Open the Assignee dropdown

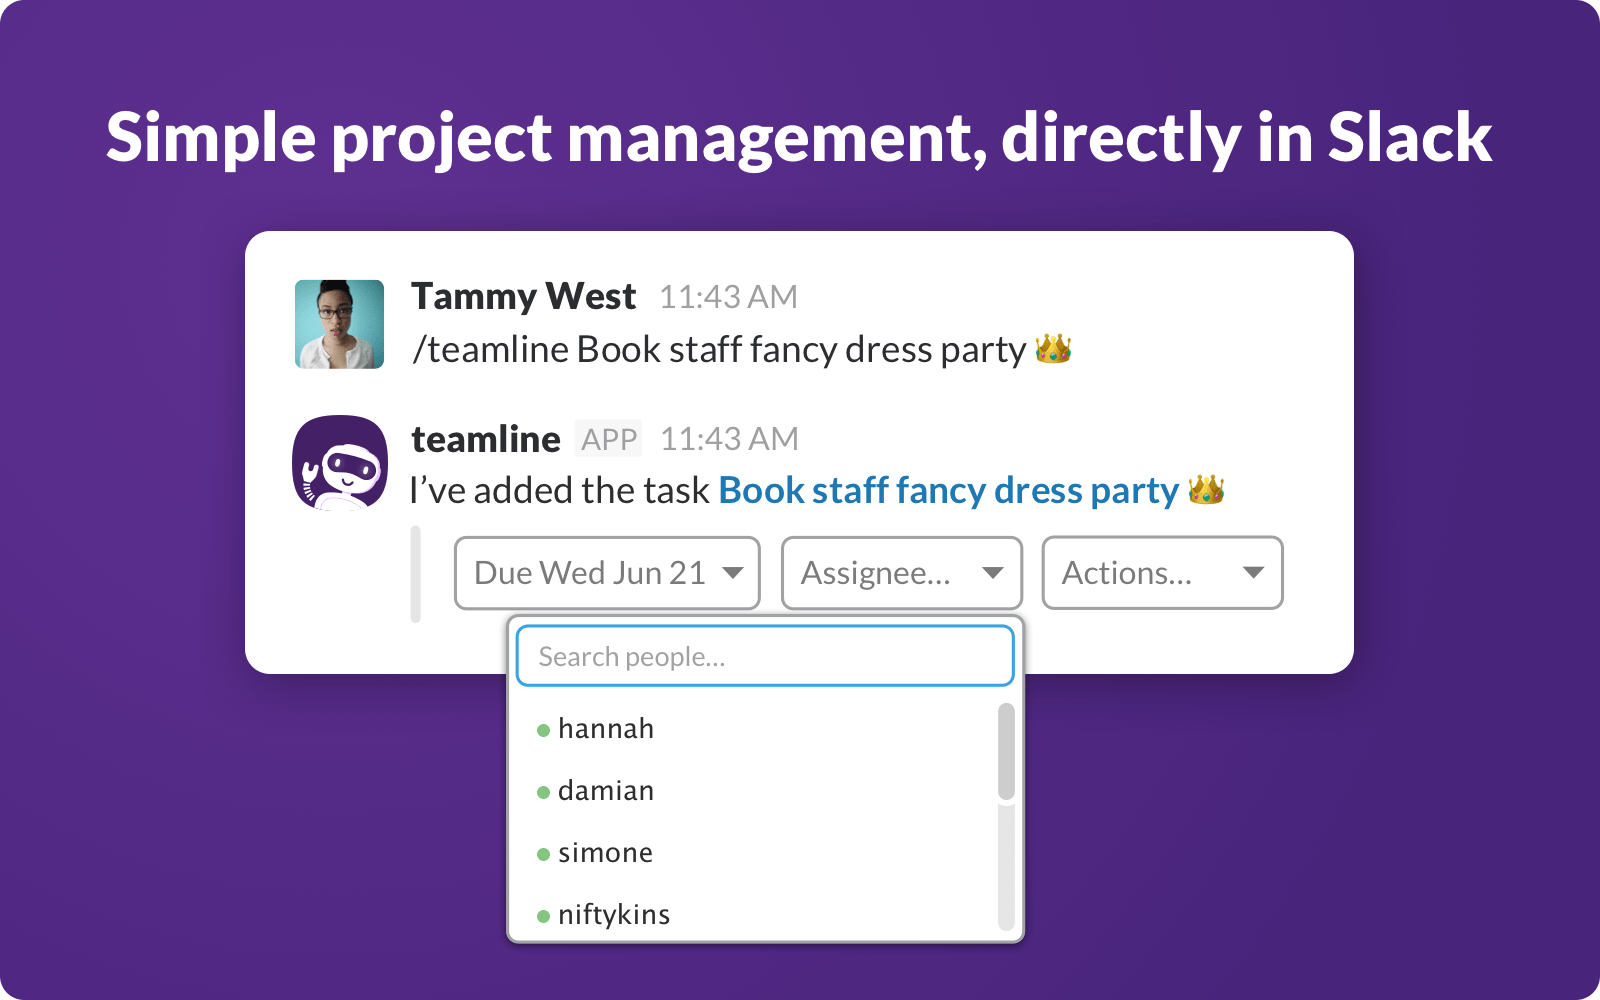[x=901, y=573]
